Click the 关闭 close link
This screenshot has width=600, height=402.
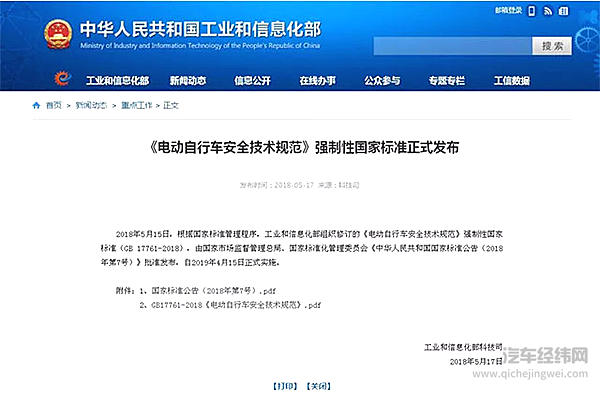point(319,386)
